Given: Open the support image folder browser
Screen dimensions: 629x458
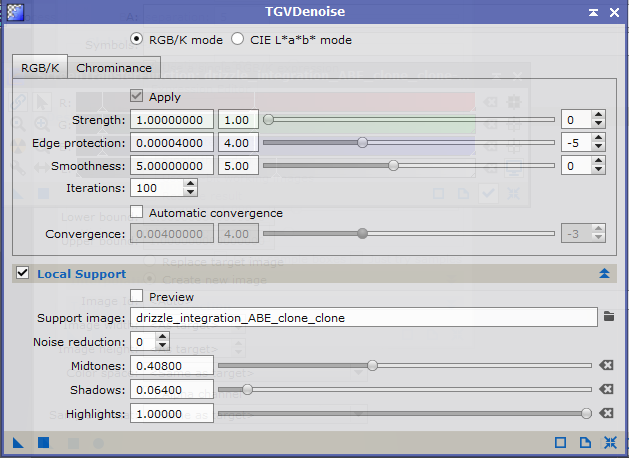Looking at the screenshot, I should [608, 317].
